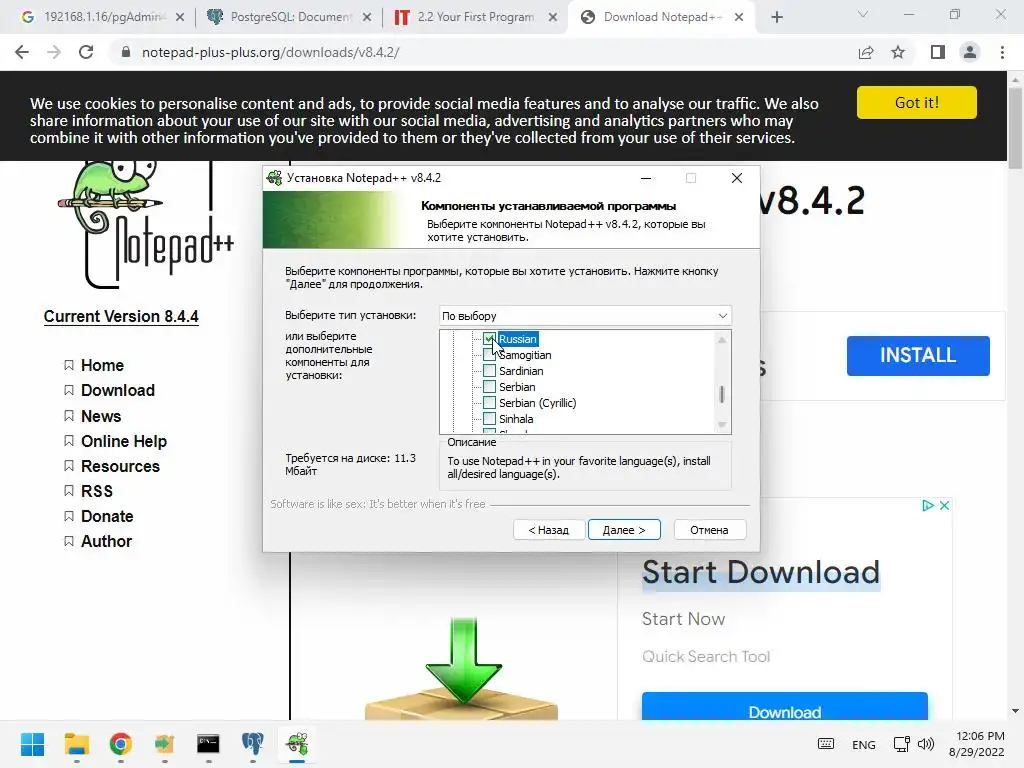The height and width of the screenshot is (768, 1024).
Task: Click the touch keyboard tray icon
Action: coord(825,744)
